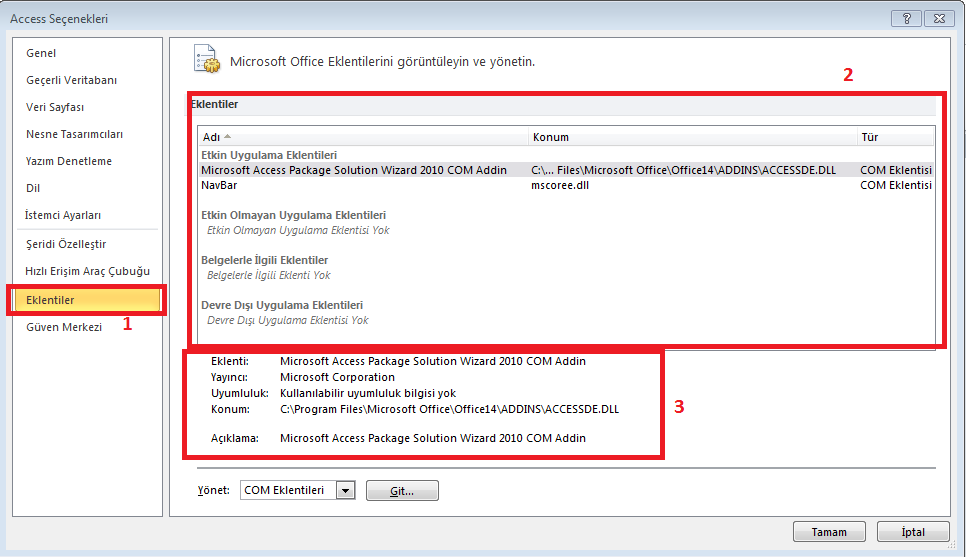Sort add-ins by Tür column header
Image resolution: width=966 pixels, height=557 pixels.
pyautogui.click(x=895, y=137)
